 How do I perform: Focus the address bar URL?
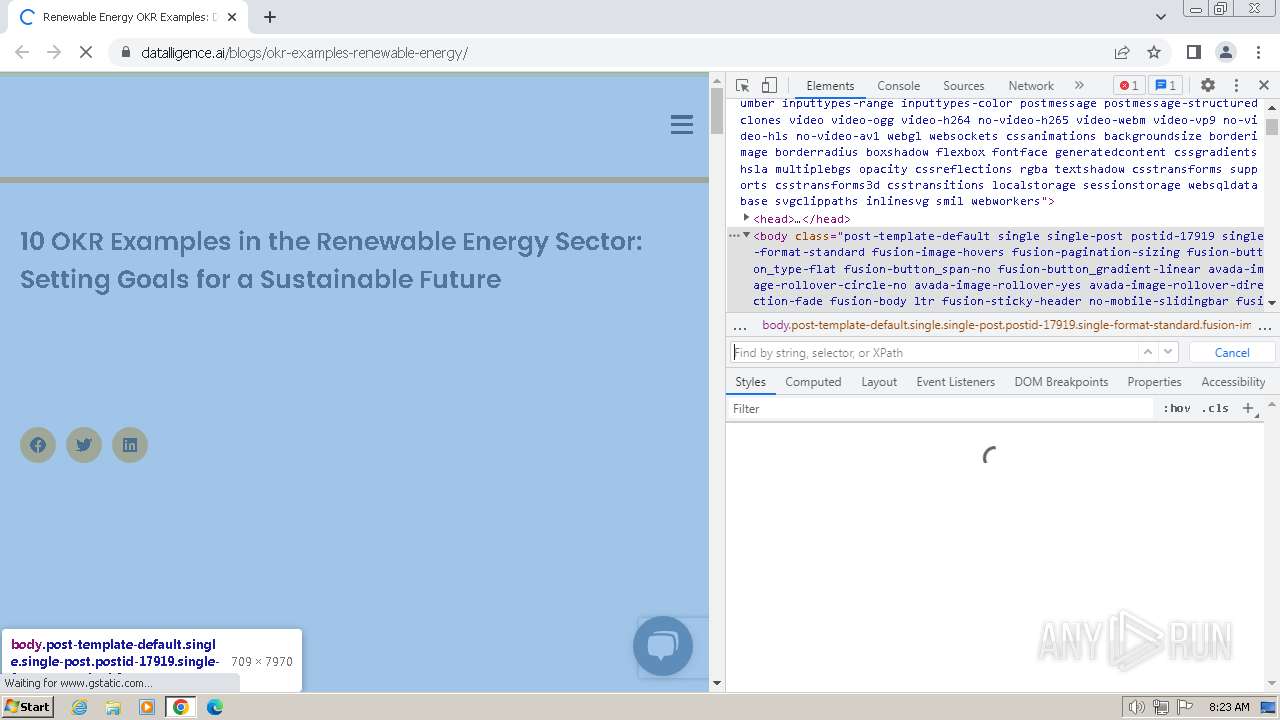[304, 52]
